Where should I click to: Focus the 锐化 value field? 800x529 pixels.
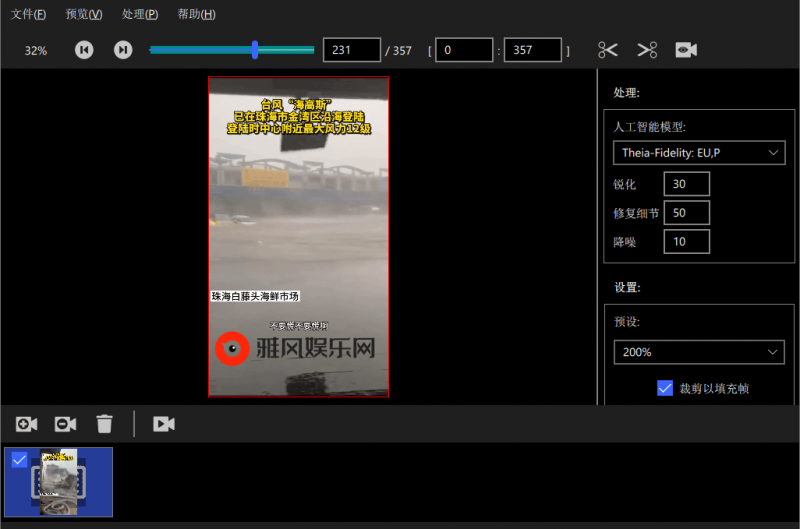[686, 184]
